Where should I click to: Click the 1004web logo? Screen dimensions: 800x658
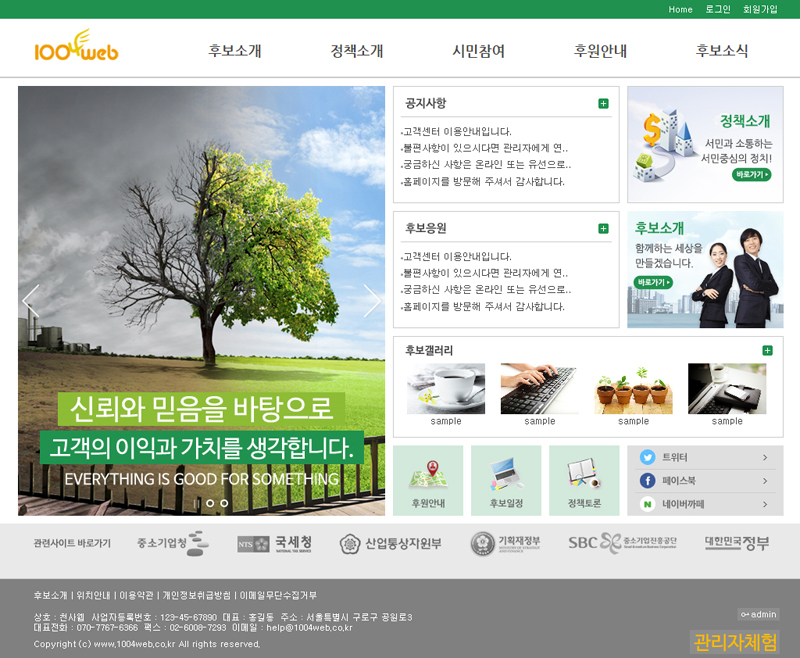coord(76,49)
